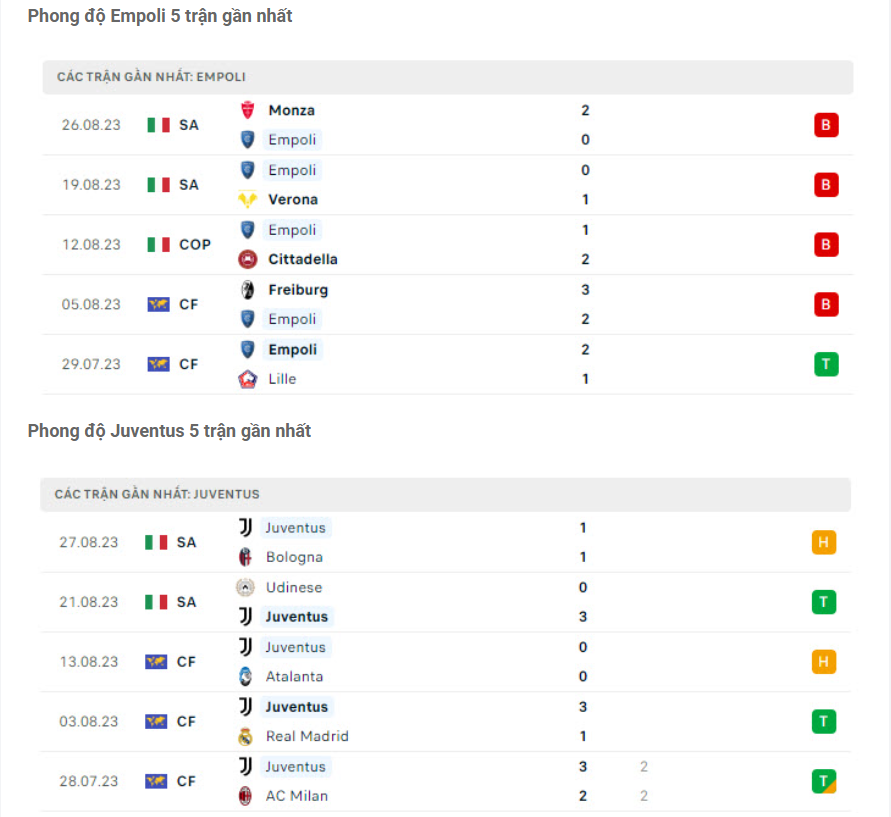Click the Bologna club crest
891x817 pixels.
click(246, 557)
